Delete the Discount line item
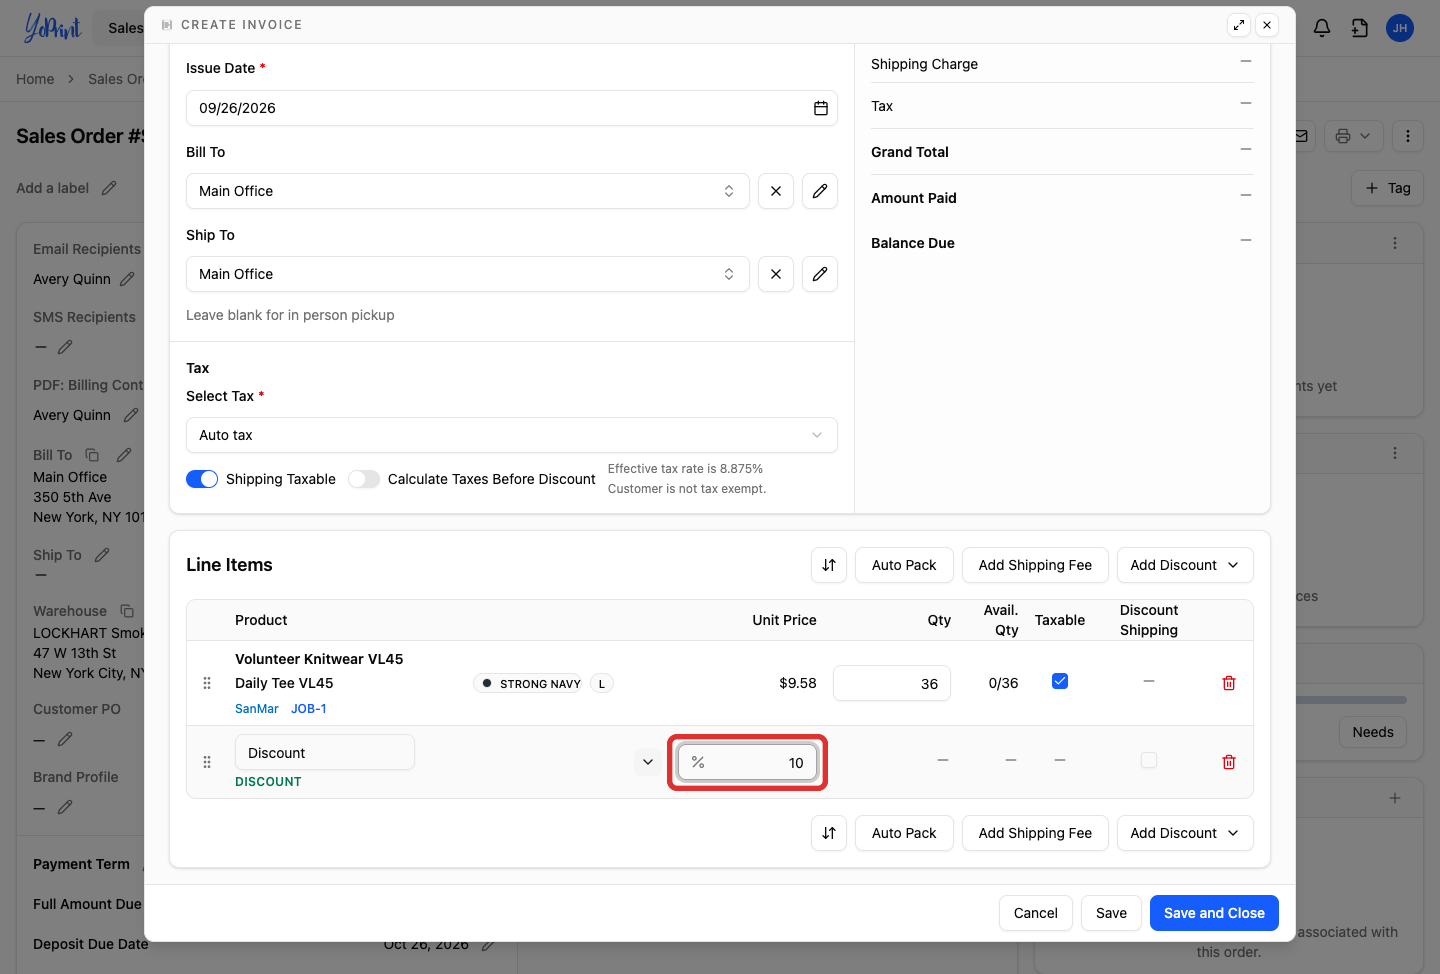Screen dimensions: 1440x974 1229,762
